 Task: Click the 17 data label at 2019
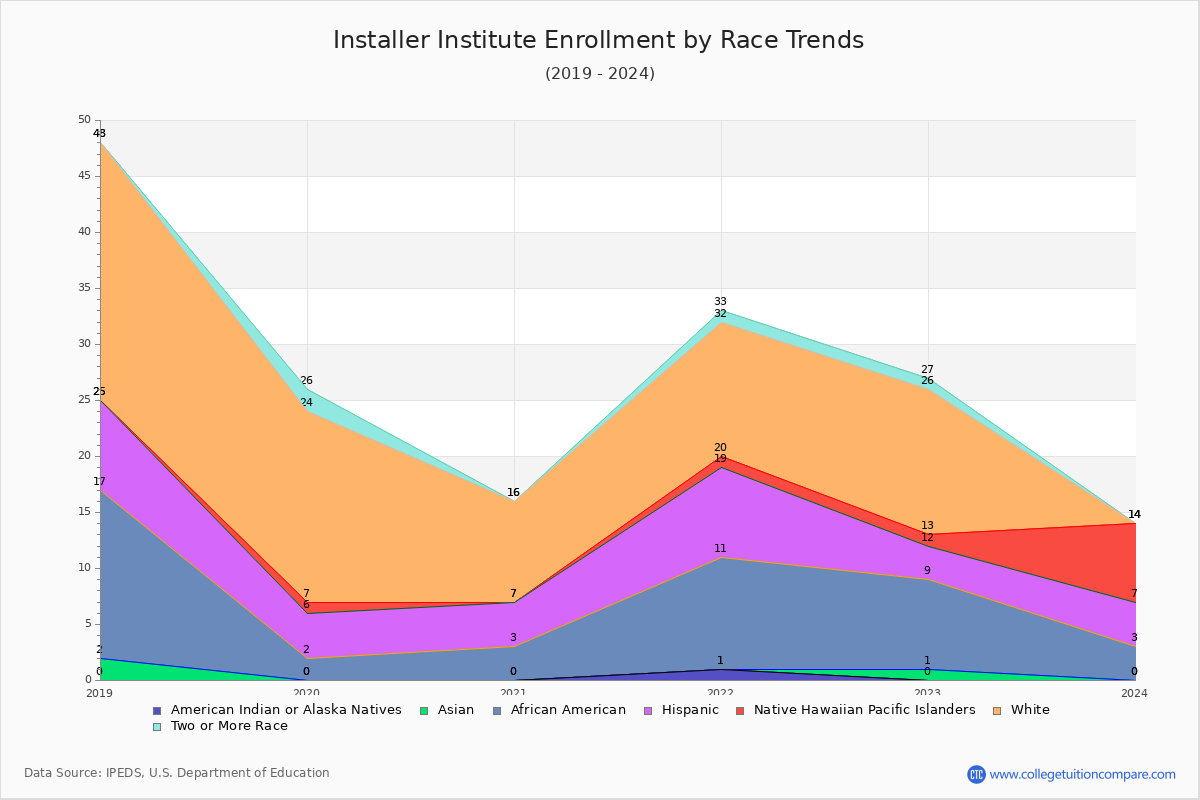pos(99,482)
